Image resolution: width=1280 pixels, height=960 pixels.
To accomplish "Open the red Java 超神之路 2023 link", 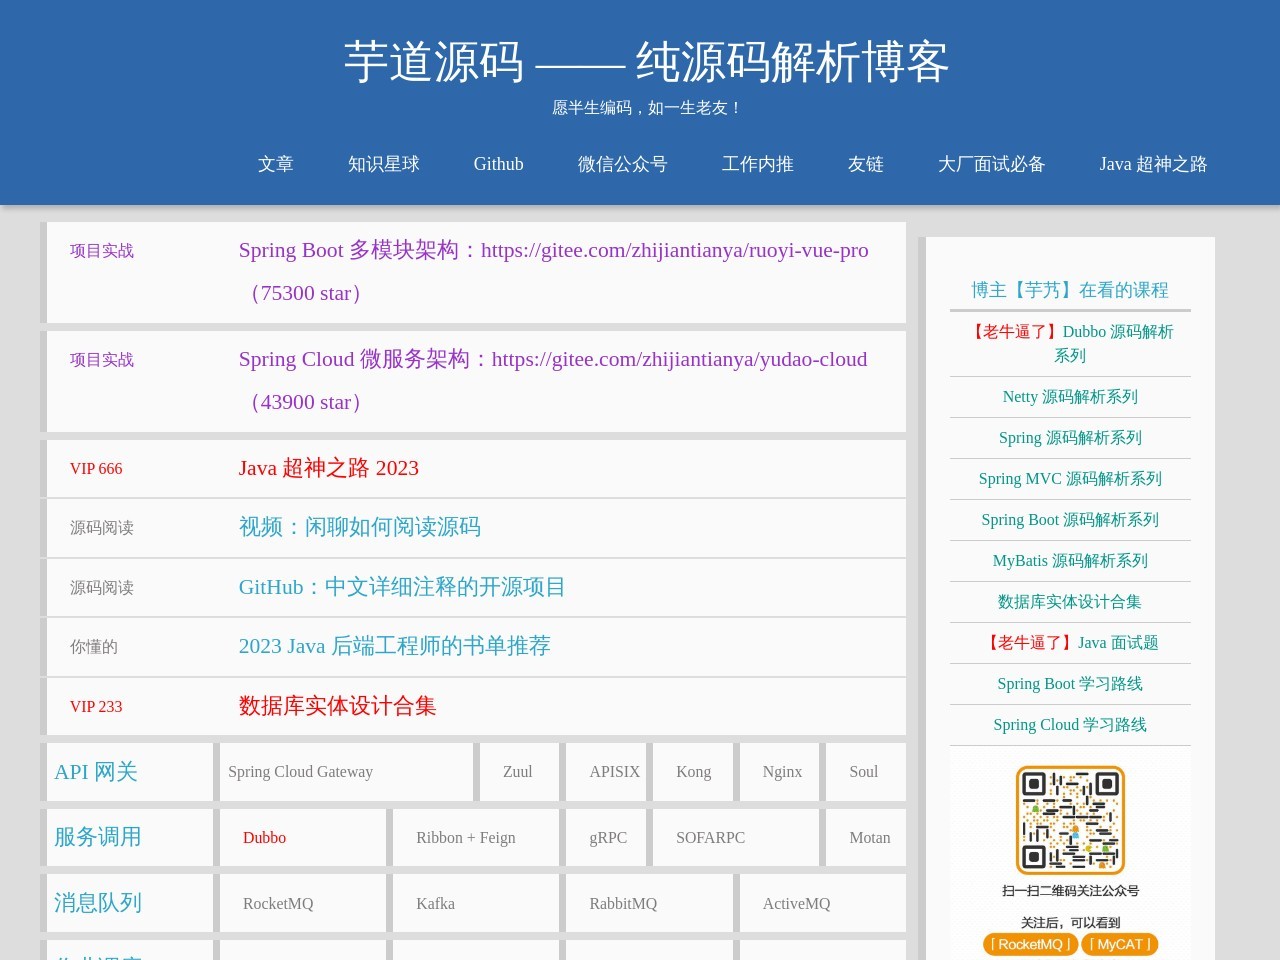I will [328, 468].
